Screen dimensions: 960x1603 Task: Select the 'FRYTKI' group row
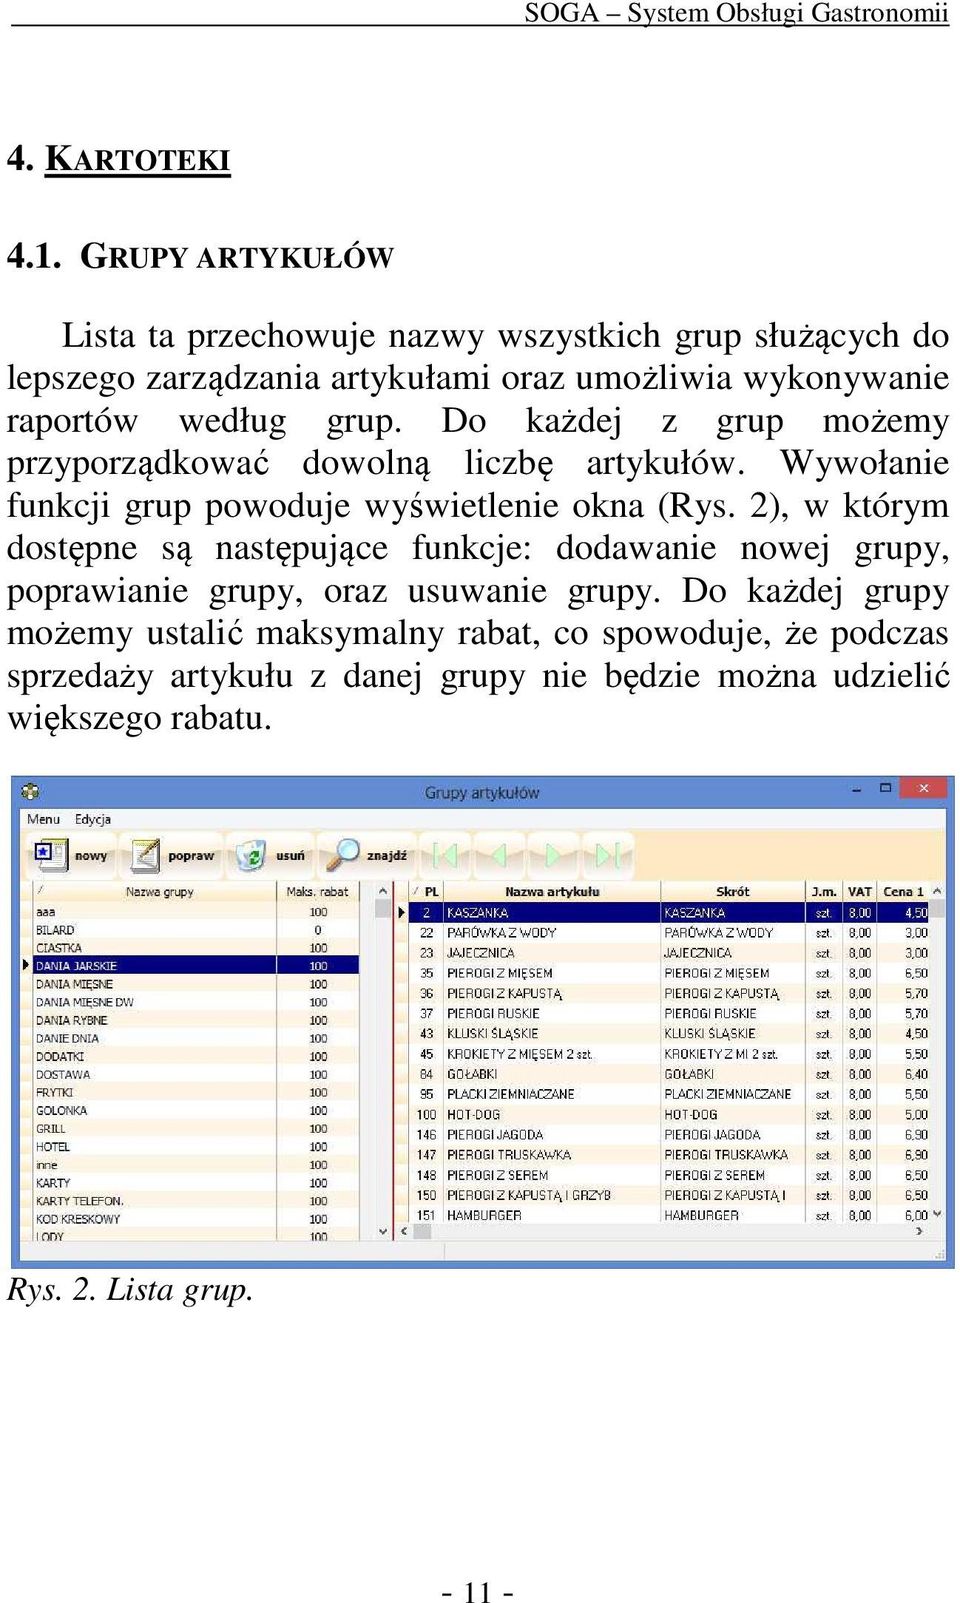(195, 1092)
